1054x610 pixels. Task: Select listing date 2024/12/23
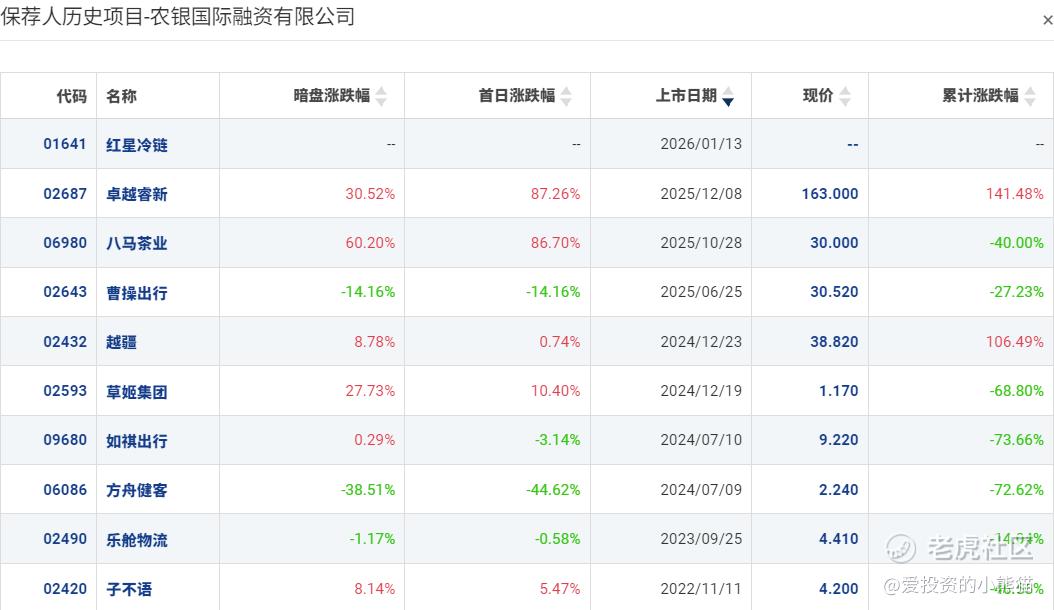701,342
